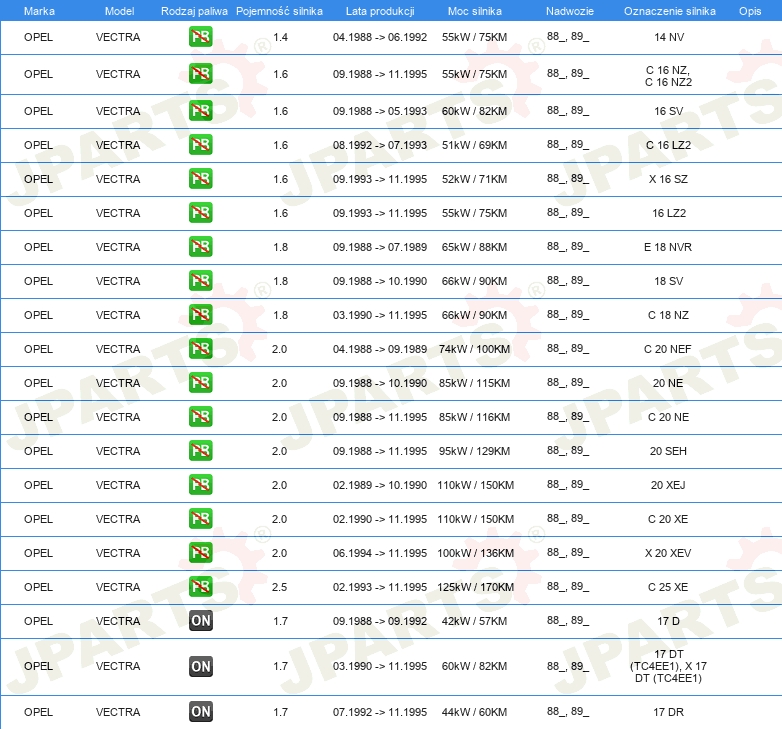Click VECTRA in the 17 DR row
The image size is (782, 729).
[x=118, y=712]
